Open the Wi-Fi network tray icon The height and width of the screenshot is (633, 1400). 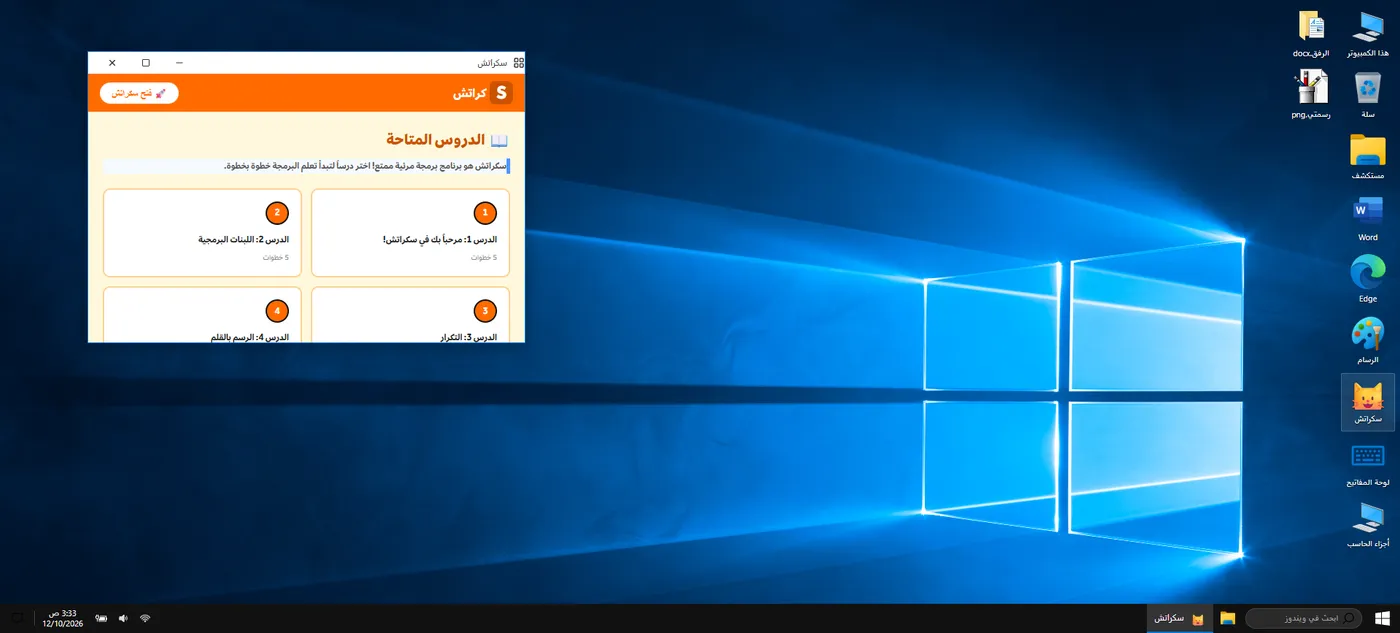point(145,618)
